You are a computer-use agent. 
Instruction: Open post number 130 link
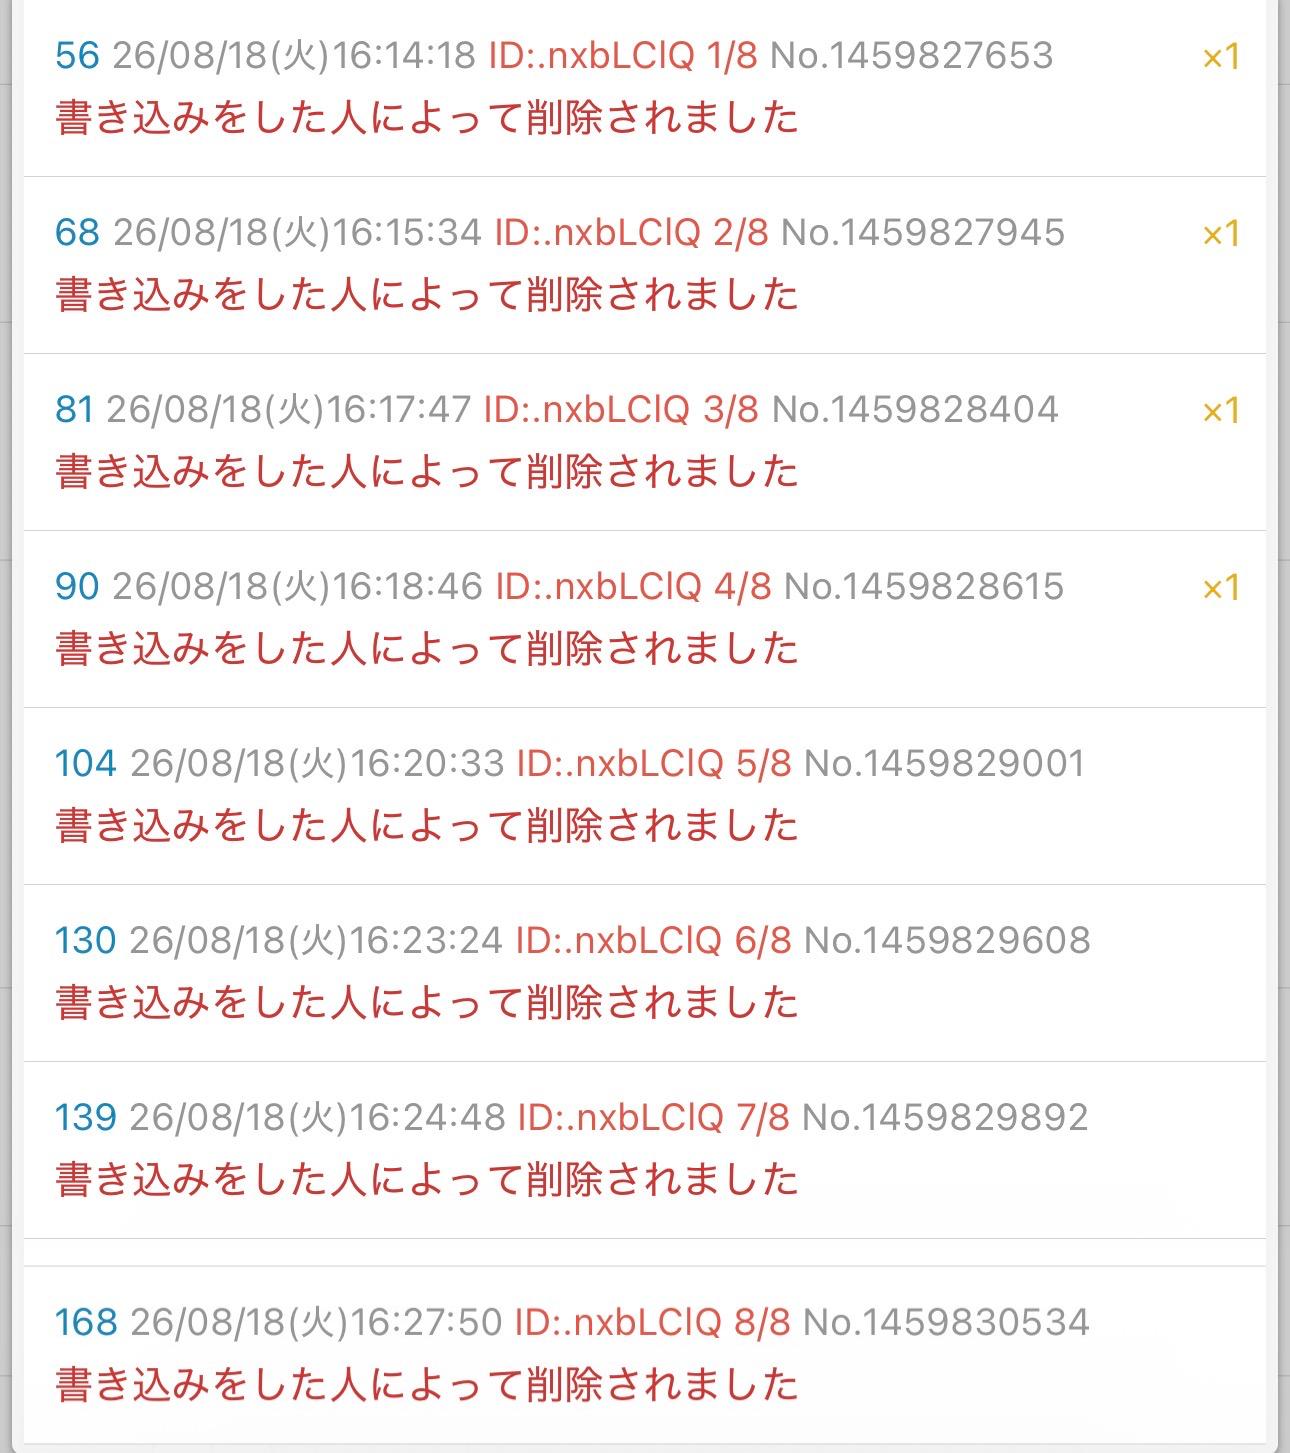point(86,940)
